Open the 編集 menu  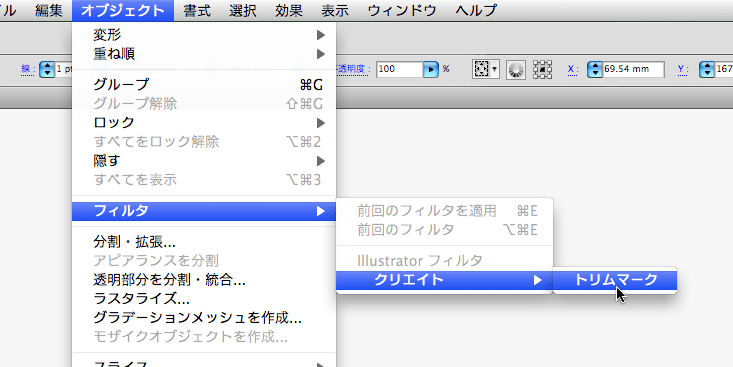[x=49, y=10]
